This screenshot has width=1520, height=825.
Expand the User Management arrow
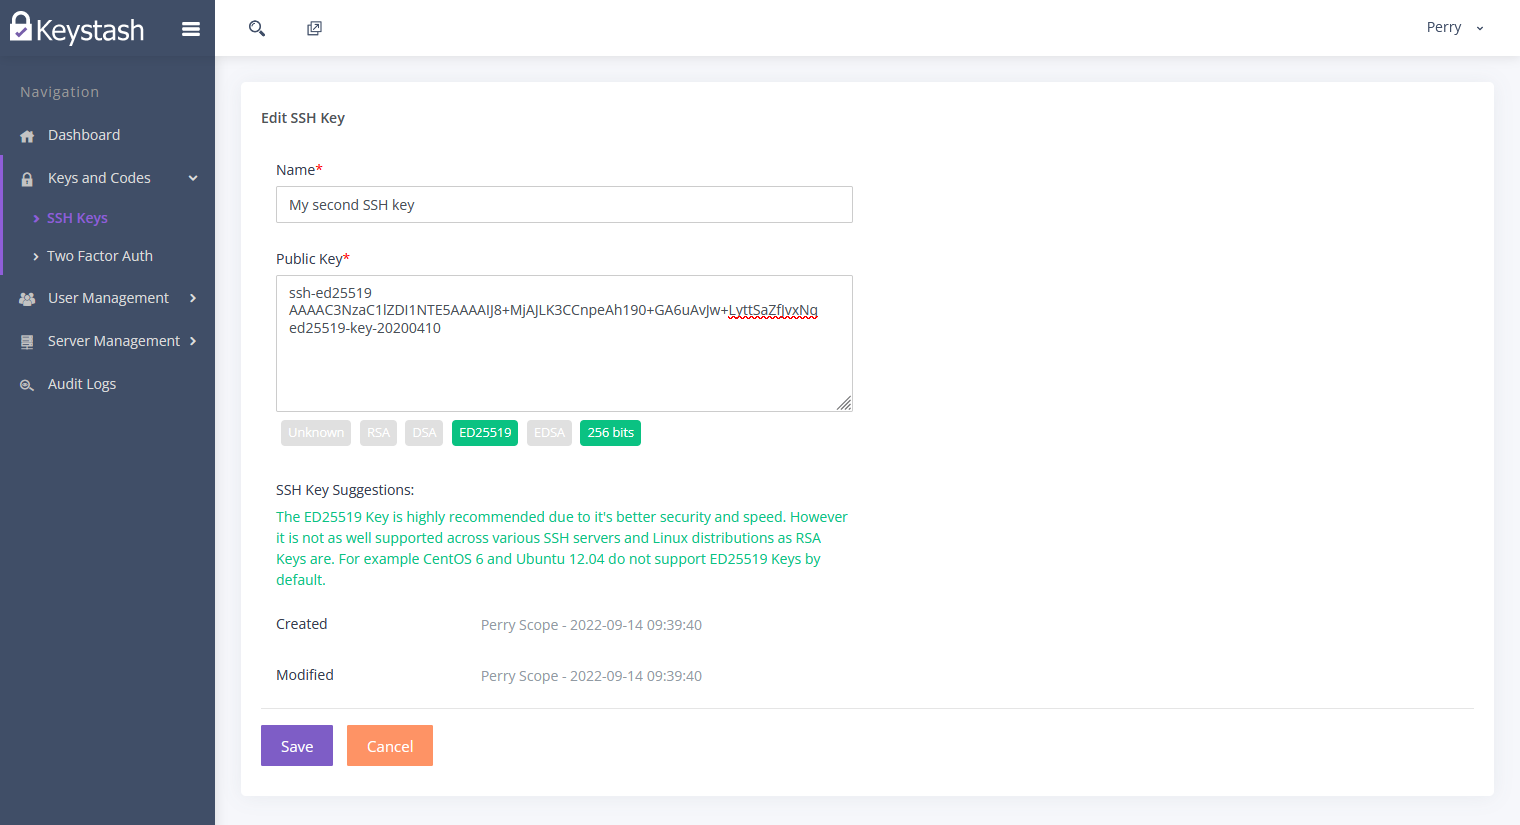tap(193, 298)
